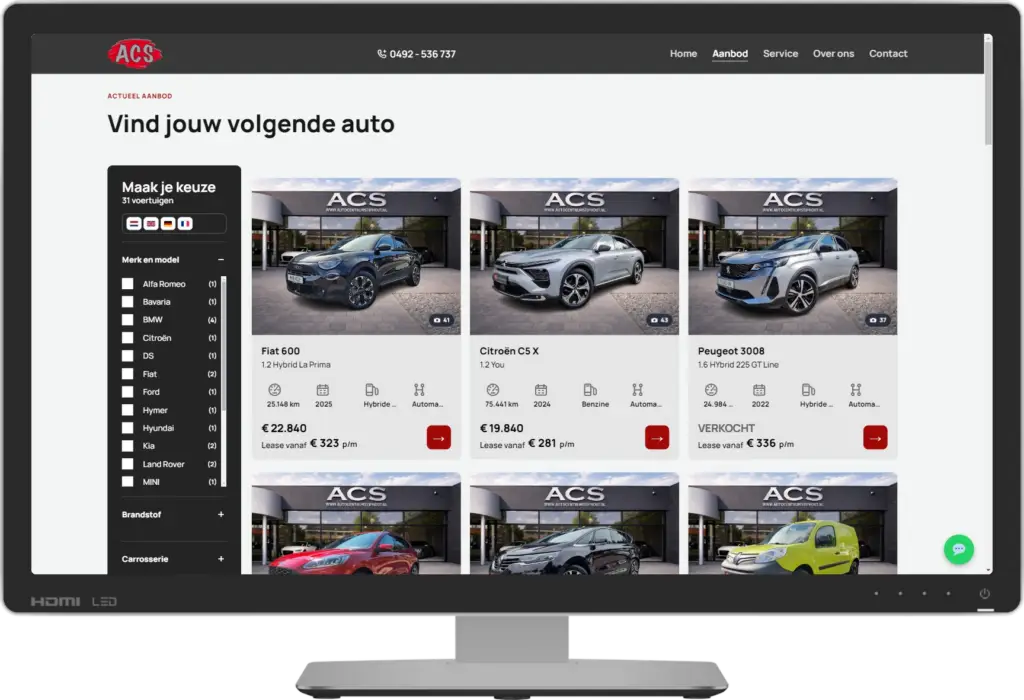Click the photo count badge on Citroën C5 X image
Screen dimensions: 1024x700
click(x=660, y=320)
